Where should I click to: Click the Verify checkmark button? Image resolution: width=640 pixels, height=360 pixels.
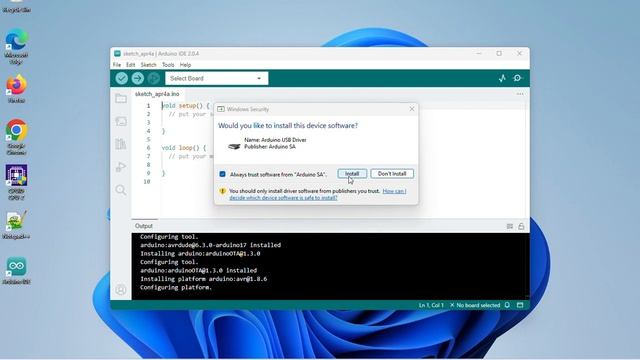(121, 78)
